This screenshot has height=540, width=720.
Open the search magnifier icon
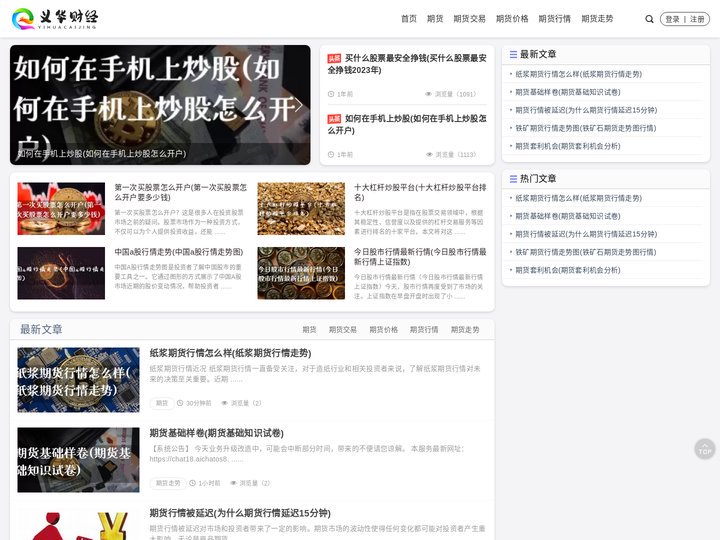[649, 19]
